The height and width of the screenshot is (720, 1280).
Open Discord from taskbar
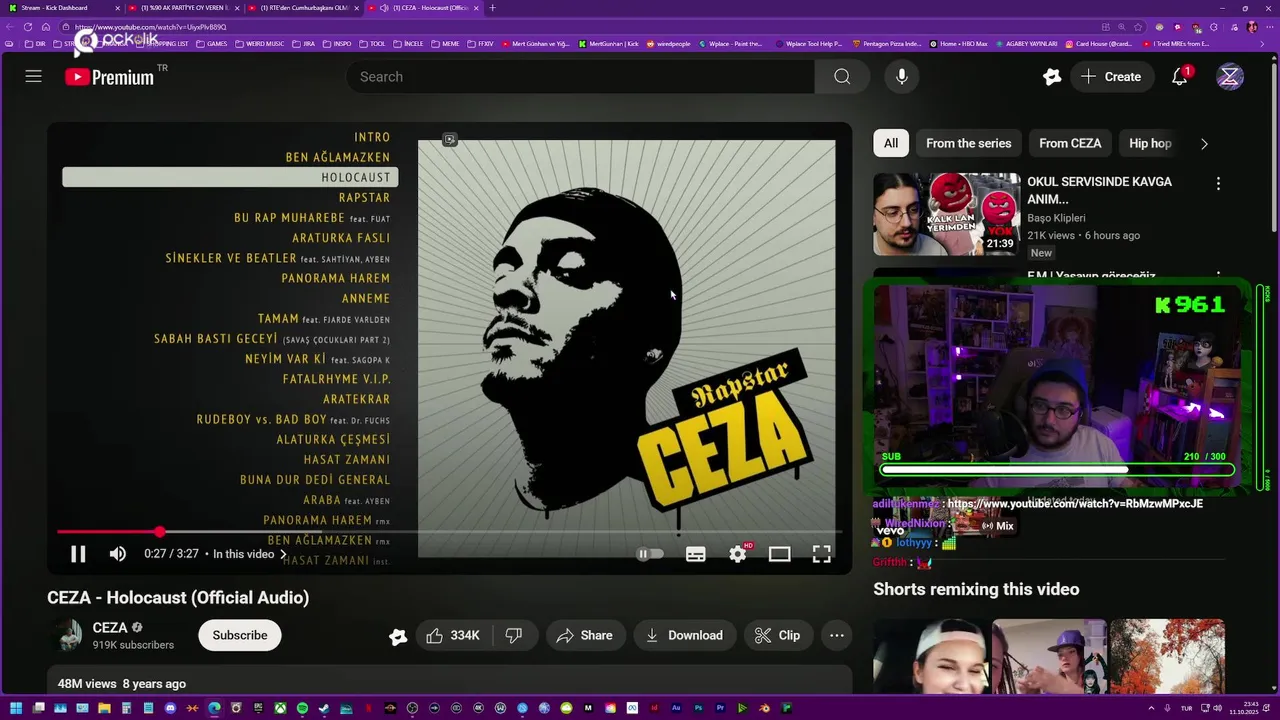point(170,708)
